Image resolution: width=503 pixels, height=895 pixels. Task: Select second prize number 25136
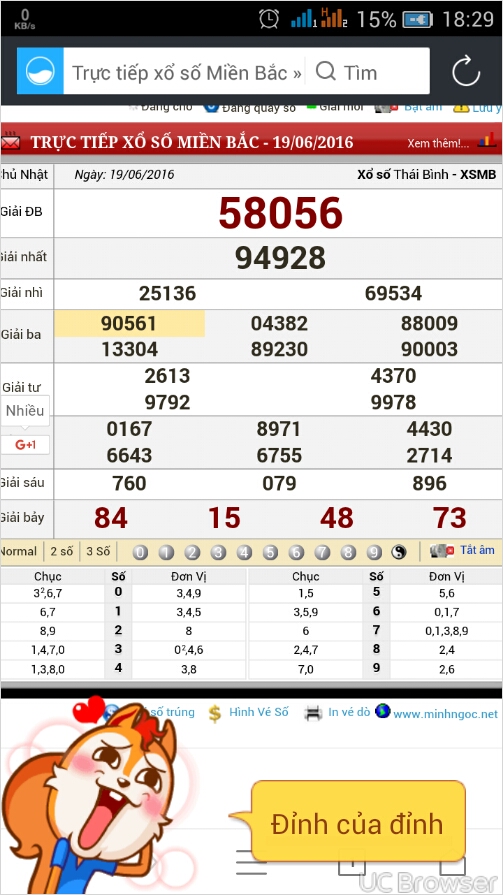pos(167,293)
